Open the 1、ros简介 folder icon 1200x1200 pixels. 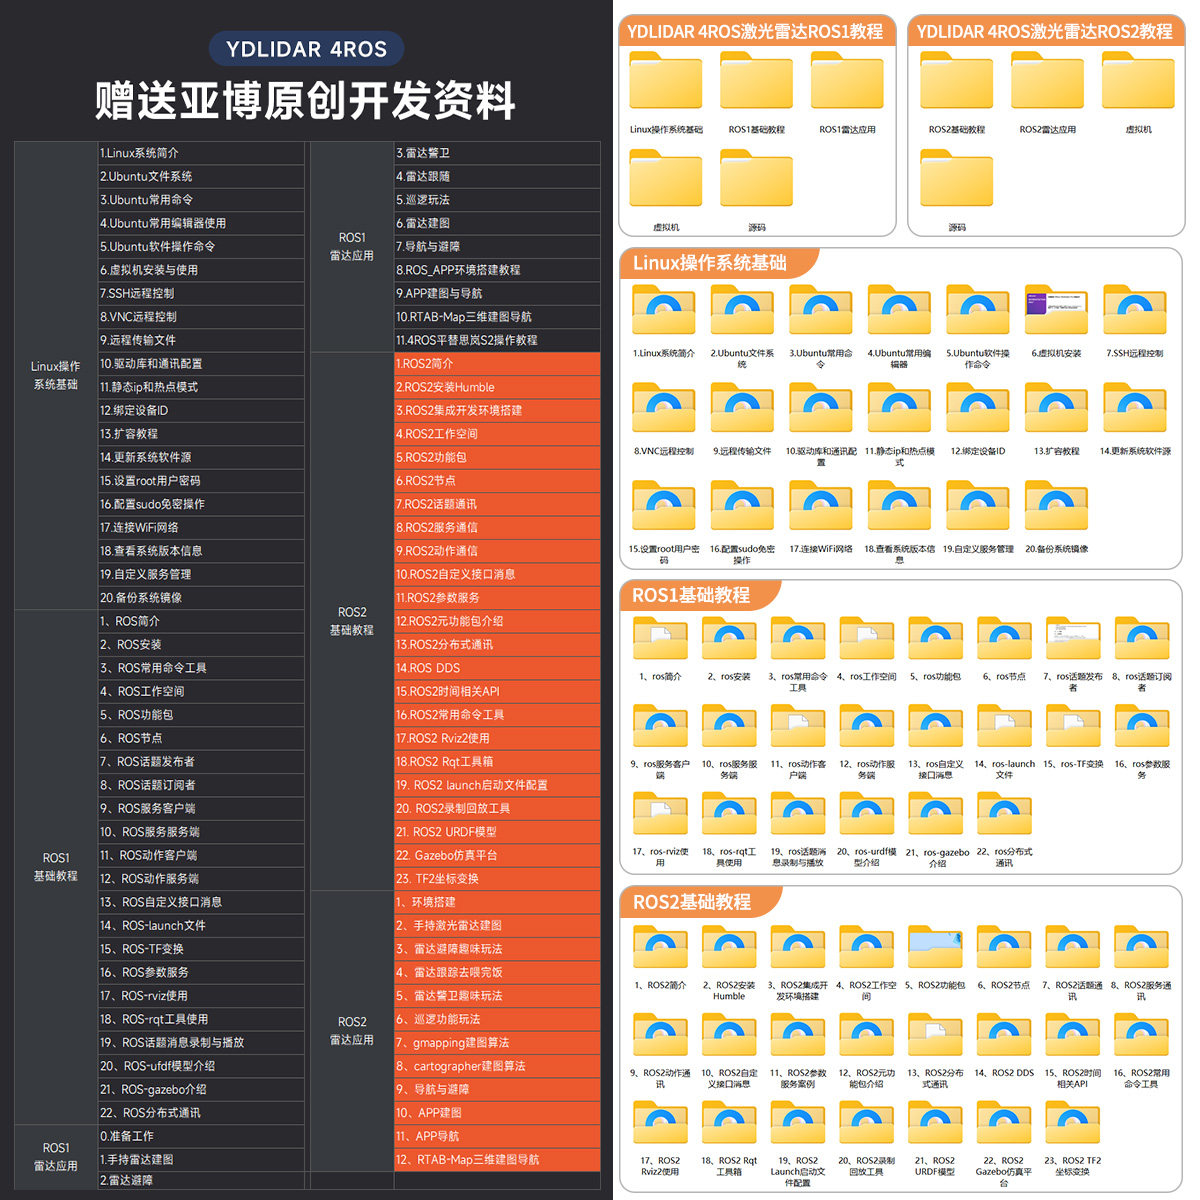[660, 639]
